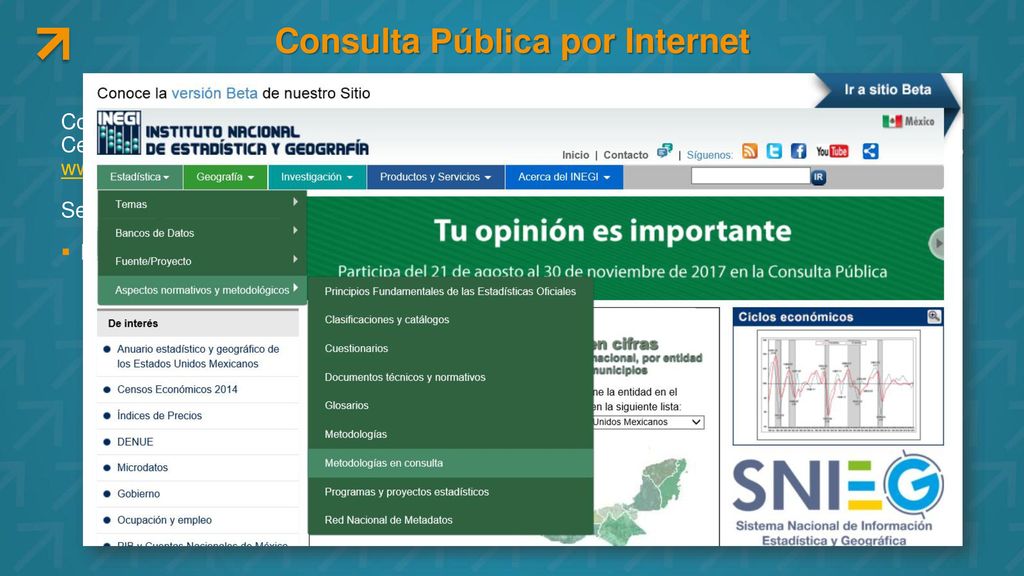This screenshot has height=576, width=1024.
Task: Expand Bancos de Datos submenu
Action: pyautogui.click(x=202, y=232)
